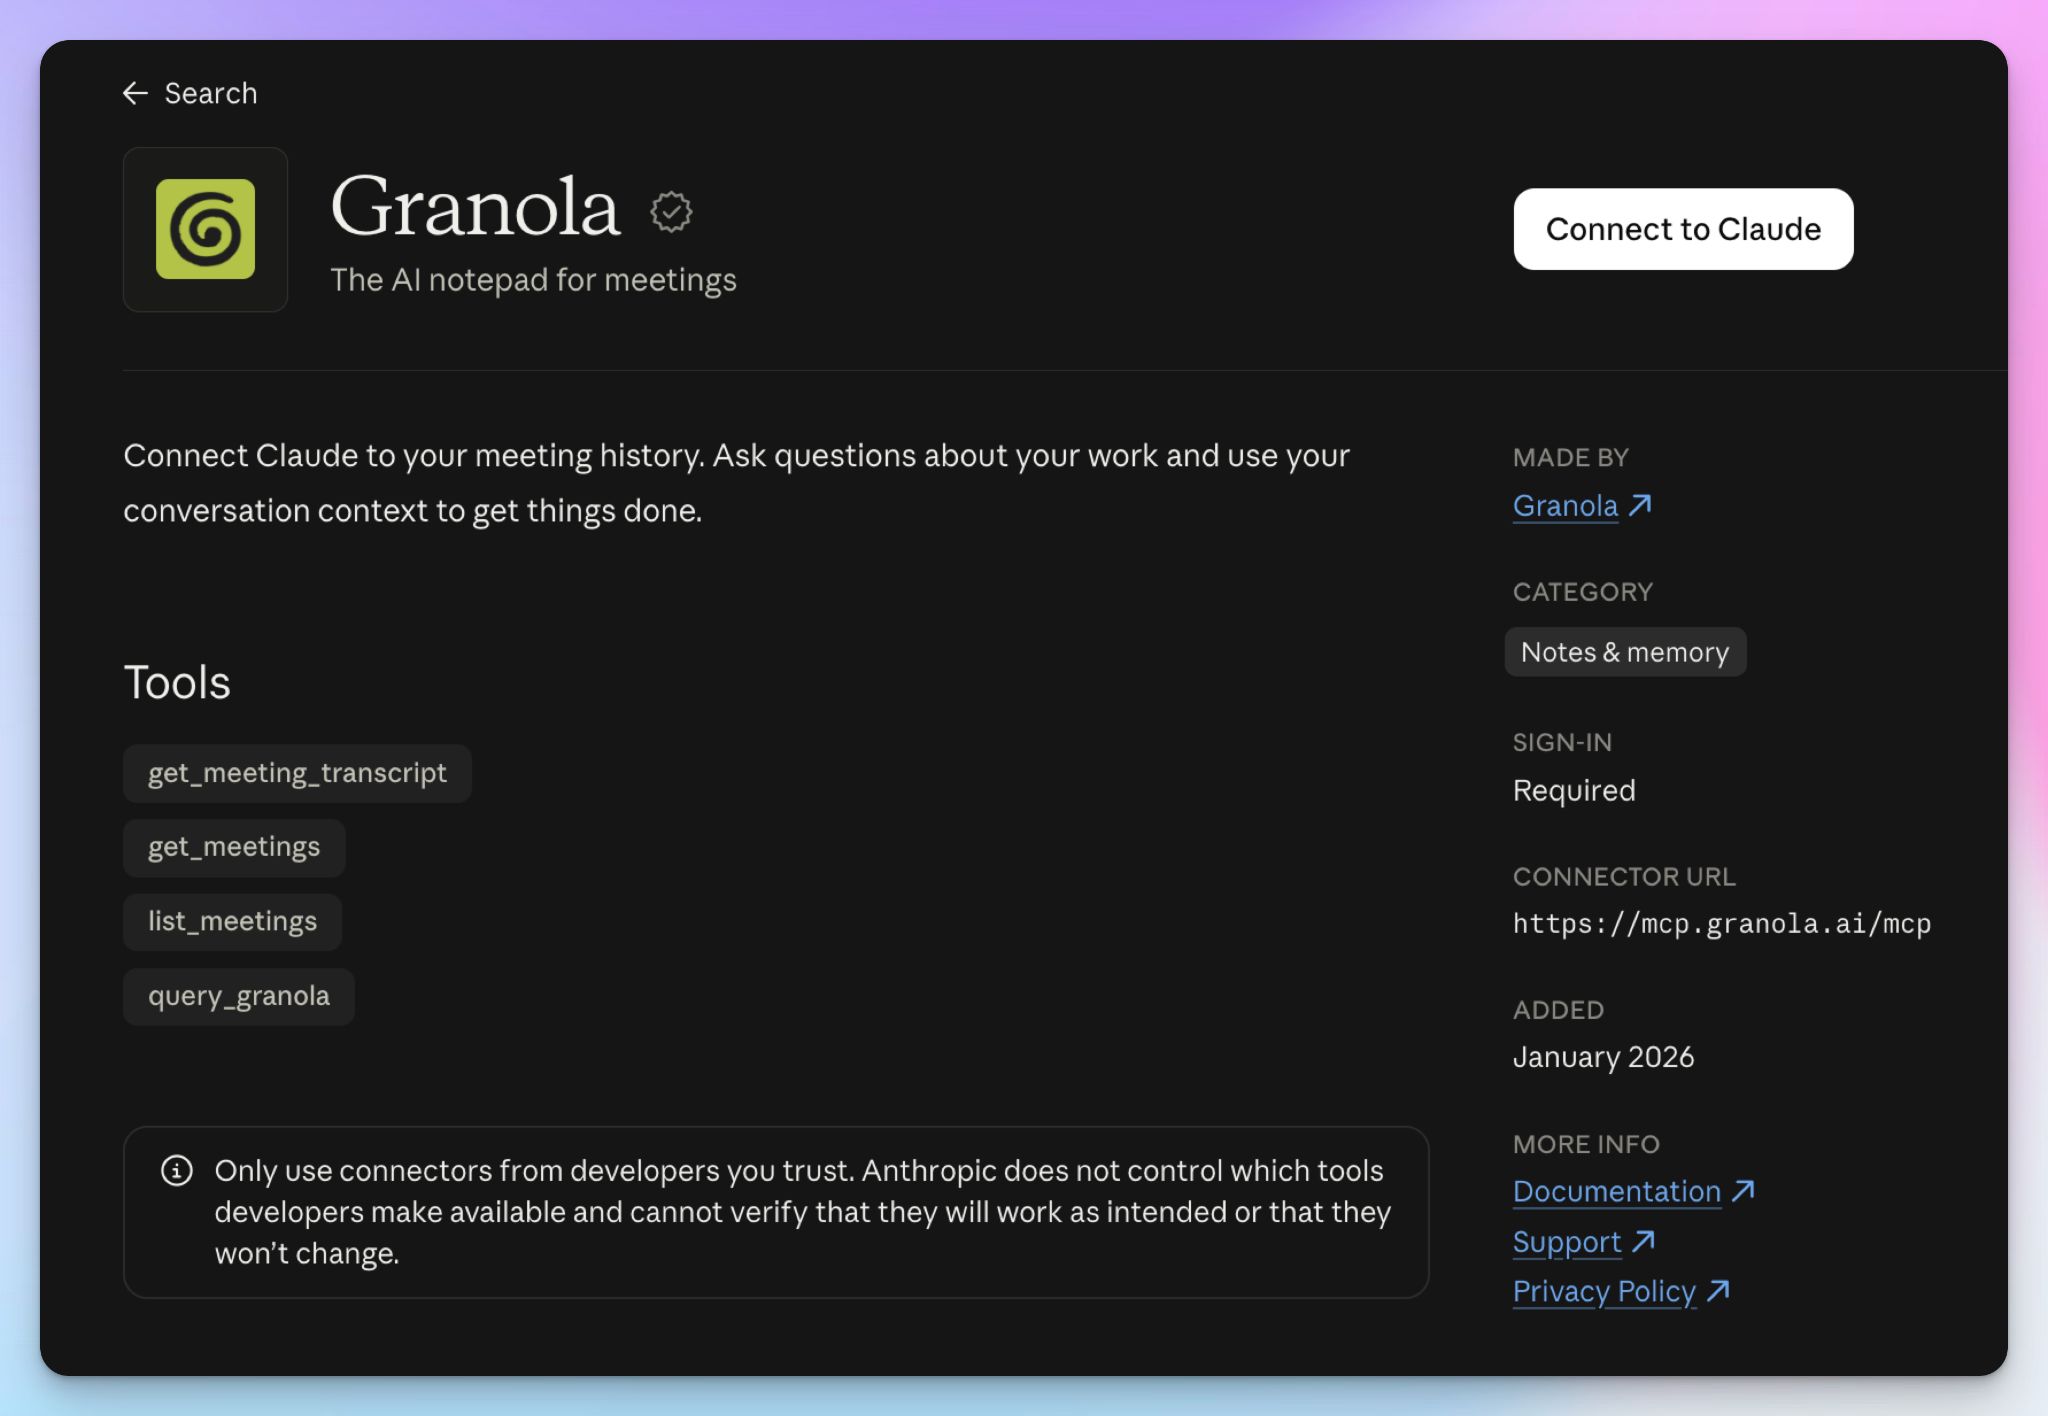
Task: Click the info icon in the trust notice
Action: pos(177,1170)
